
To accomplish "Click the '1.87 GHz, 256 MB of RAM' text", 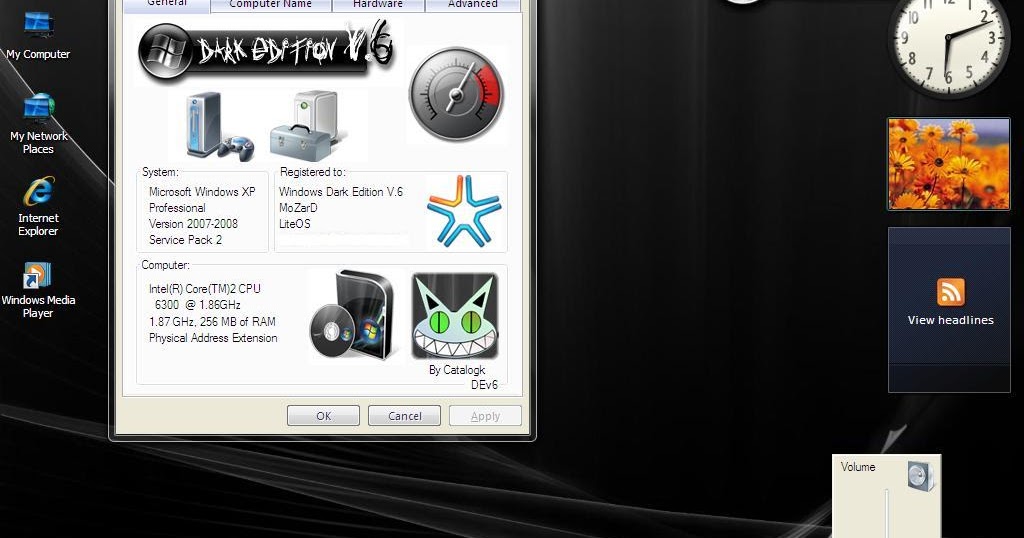I will click(x=212, y=322).
